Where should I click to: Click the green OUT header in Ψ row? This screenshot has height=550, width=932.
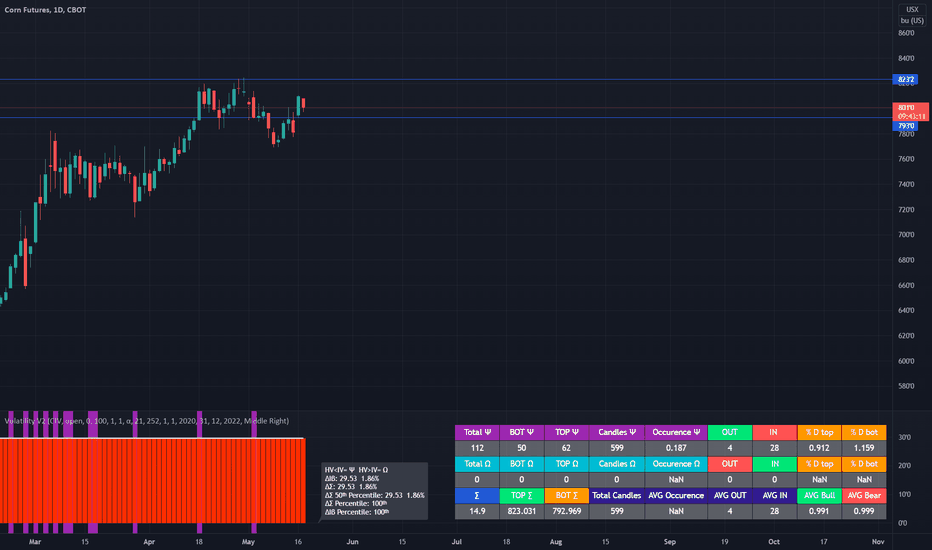pos(730,432)
